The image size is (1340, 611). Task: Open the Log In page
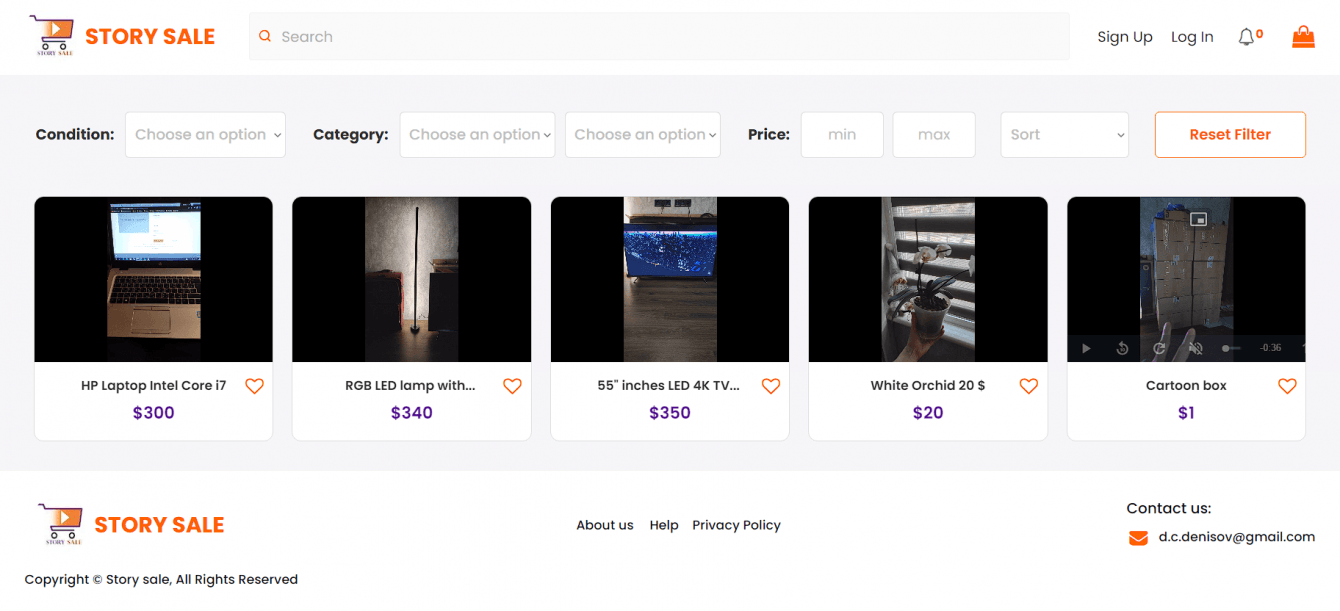tap(1192, 37)
